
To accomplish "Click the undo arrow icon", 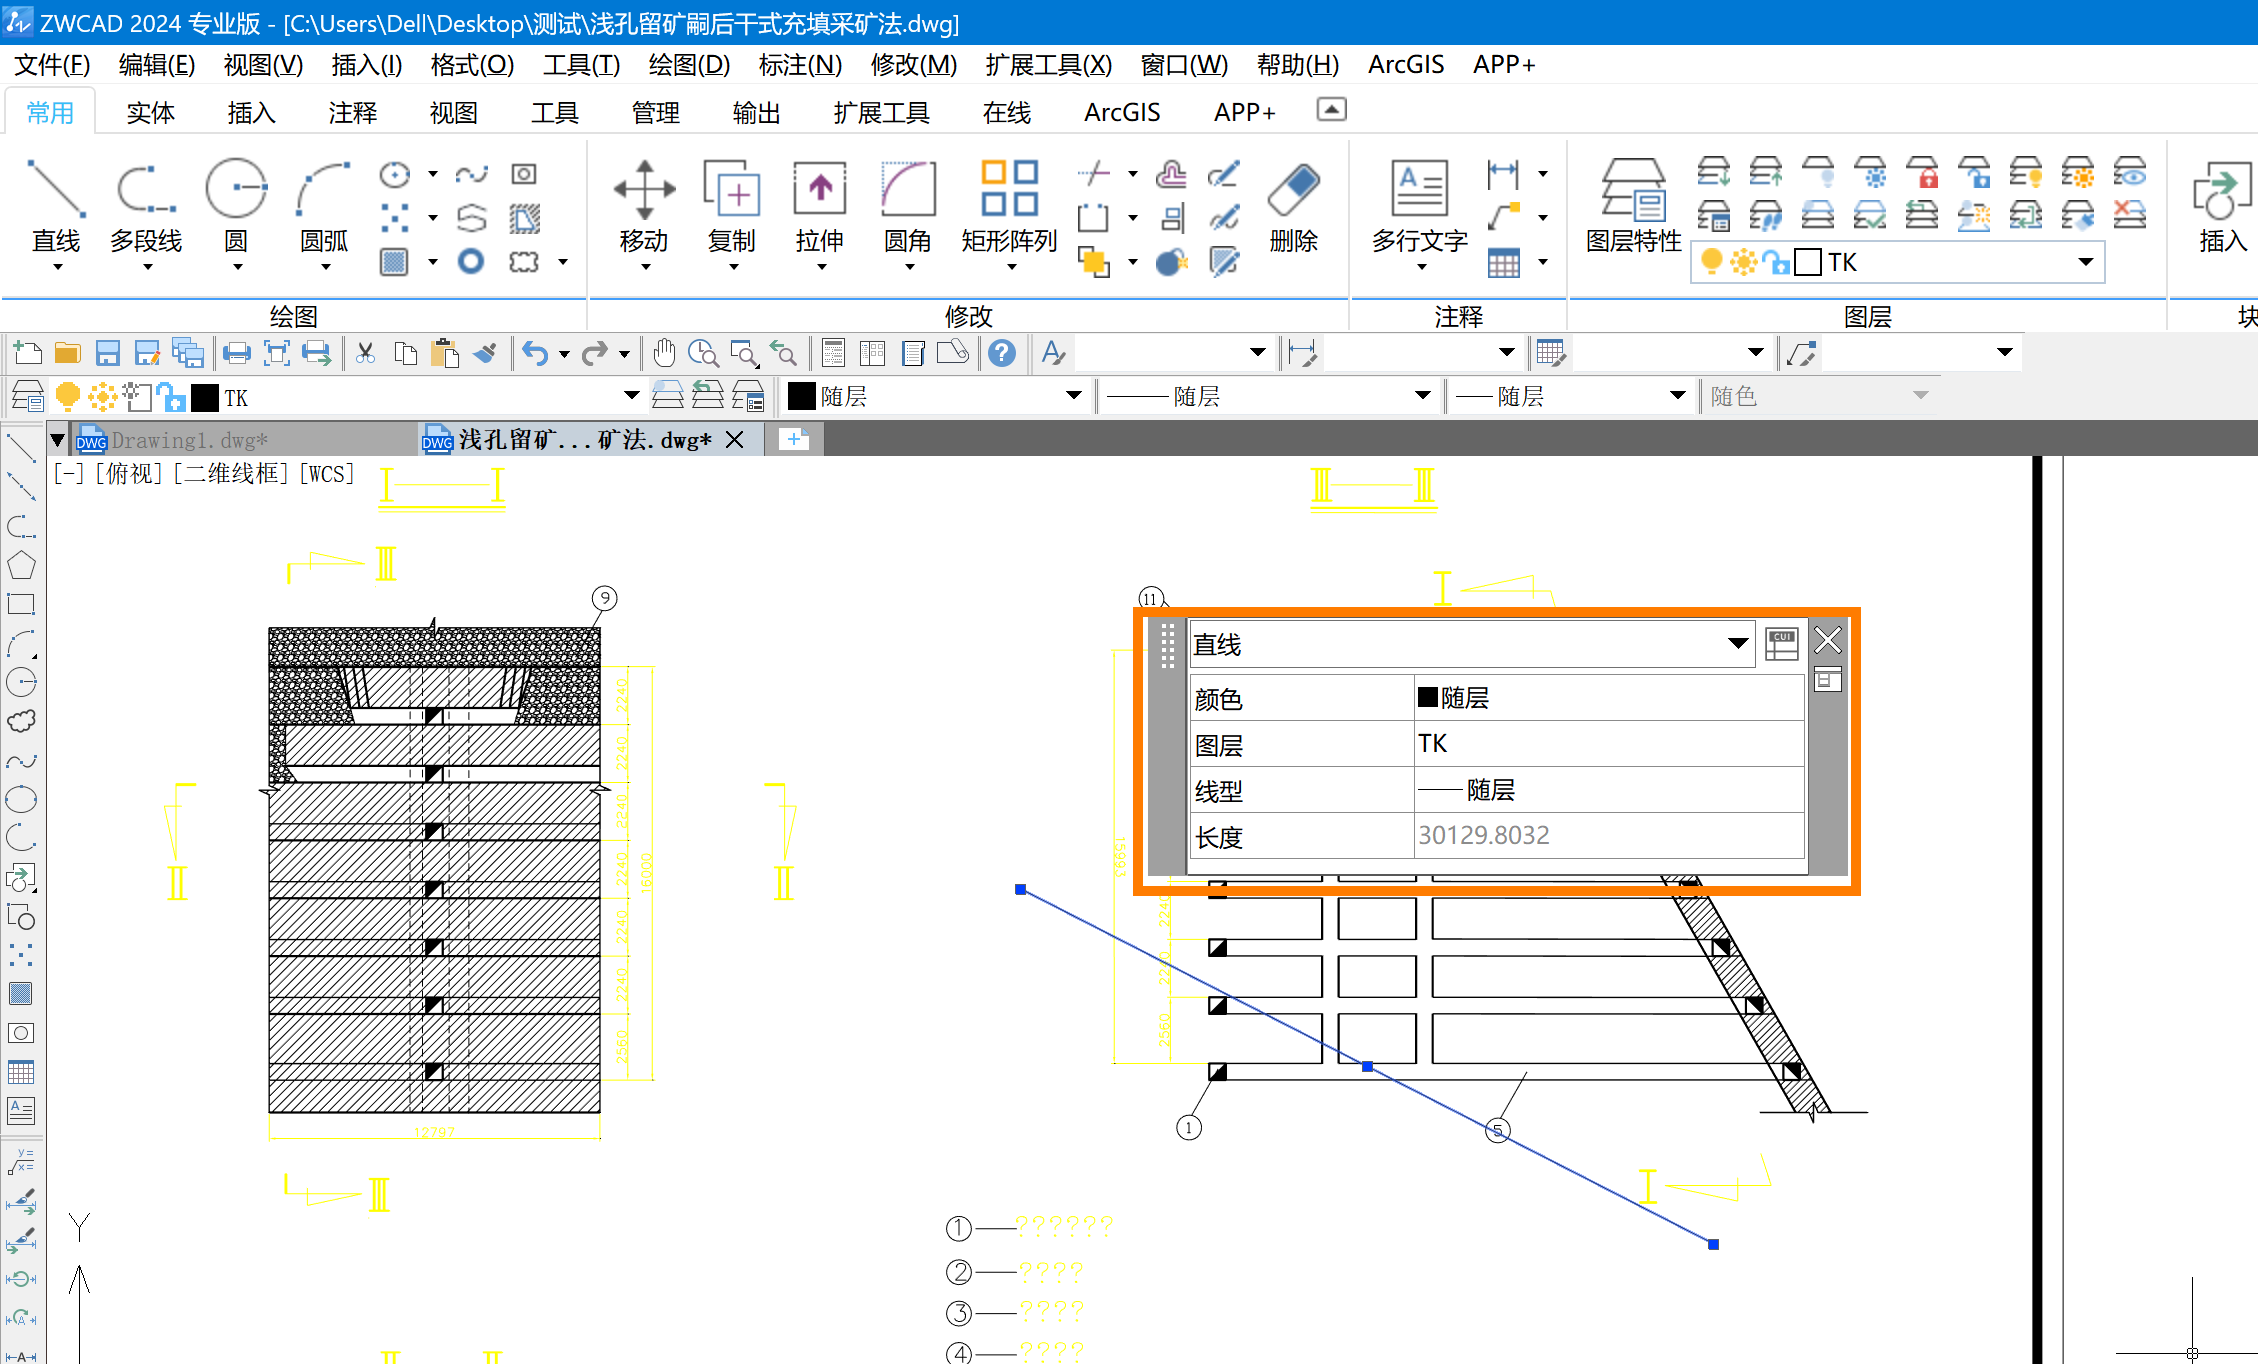I will (535, 353).
